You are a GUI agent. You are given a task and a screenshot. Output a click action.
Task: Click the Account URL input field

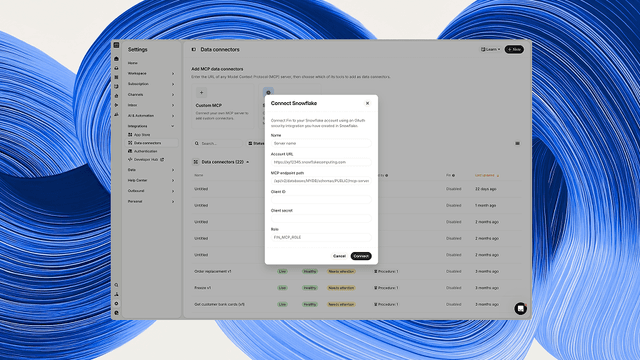(321, 162)
